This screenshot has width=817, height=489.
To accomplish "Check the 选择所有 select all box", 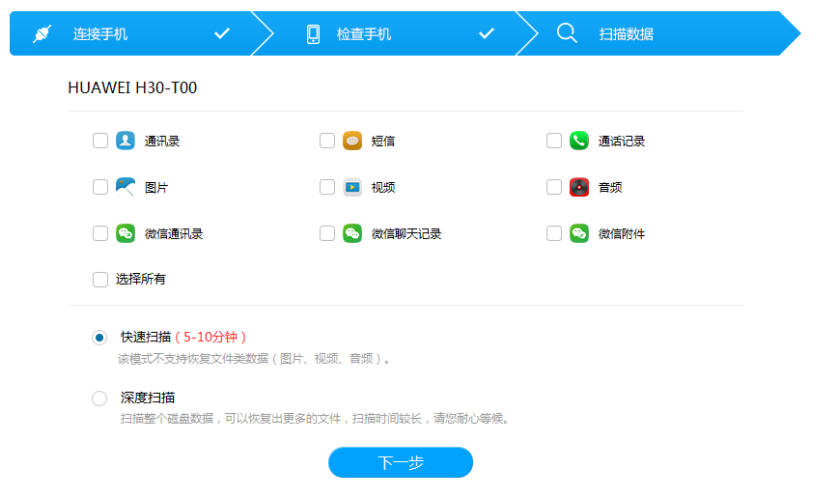I will 100,280.
